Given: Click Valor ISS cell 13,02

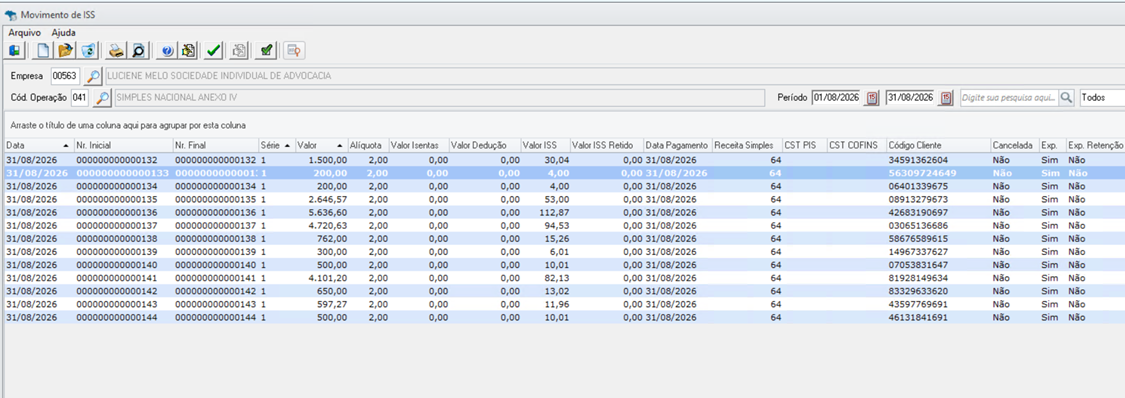Looking at the screenshot, I should coord(545,290).
